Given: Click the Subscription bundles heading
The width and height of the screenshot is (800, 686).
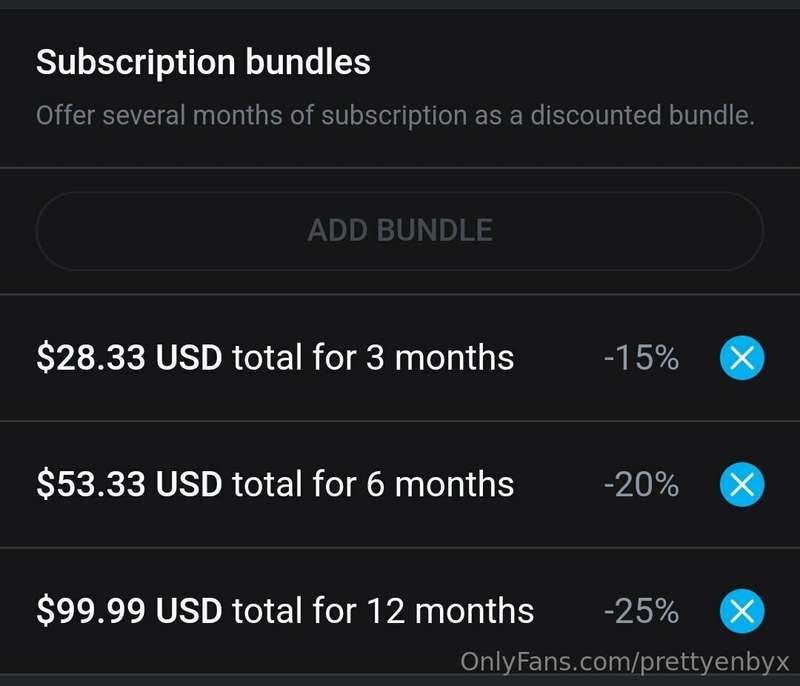Looking at the screenshot, I should tap(203, 63).
